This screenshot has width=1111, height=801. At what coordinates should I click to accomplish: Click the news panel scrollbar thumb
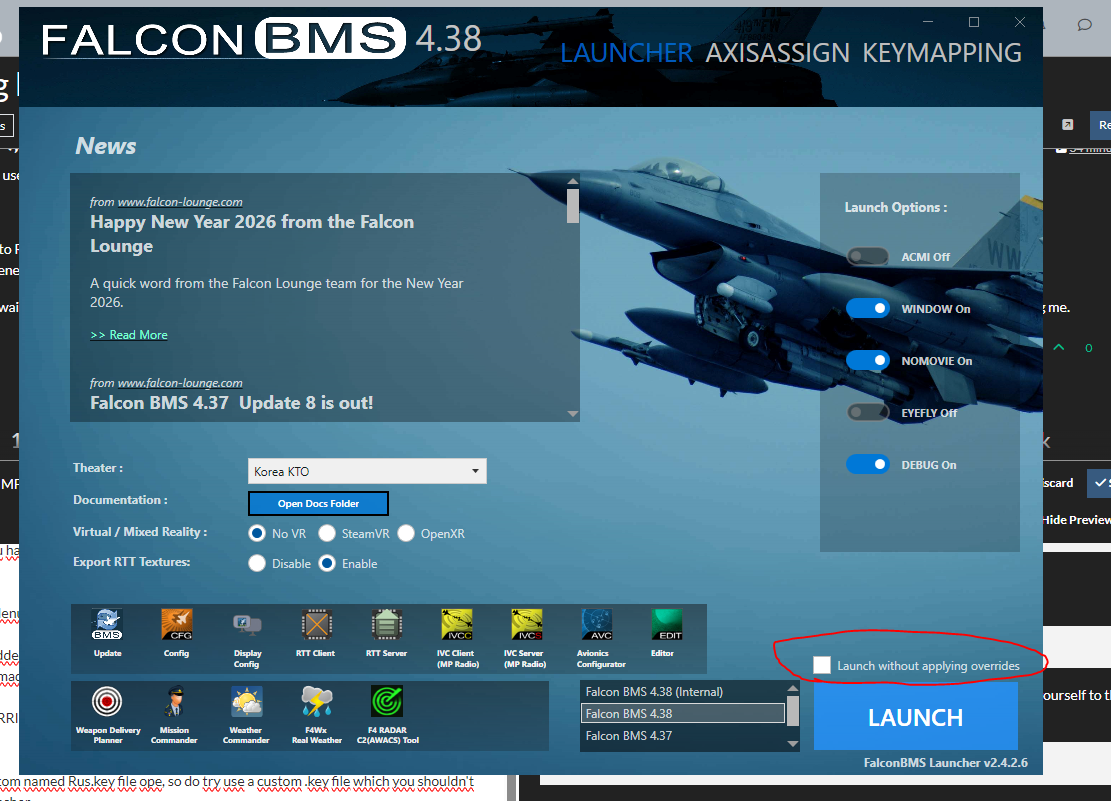(x=573, y=206)
